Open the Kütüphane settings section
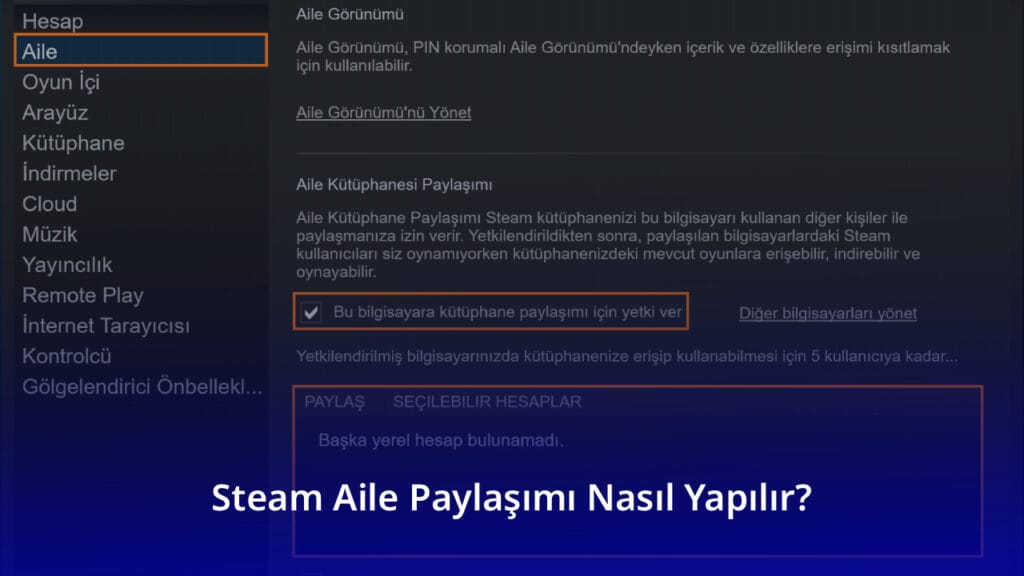The height and width of the screenshot is (576, 1024). 73,143
